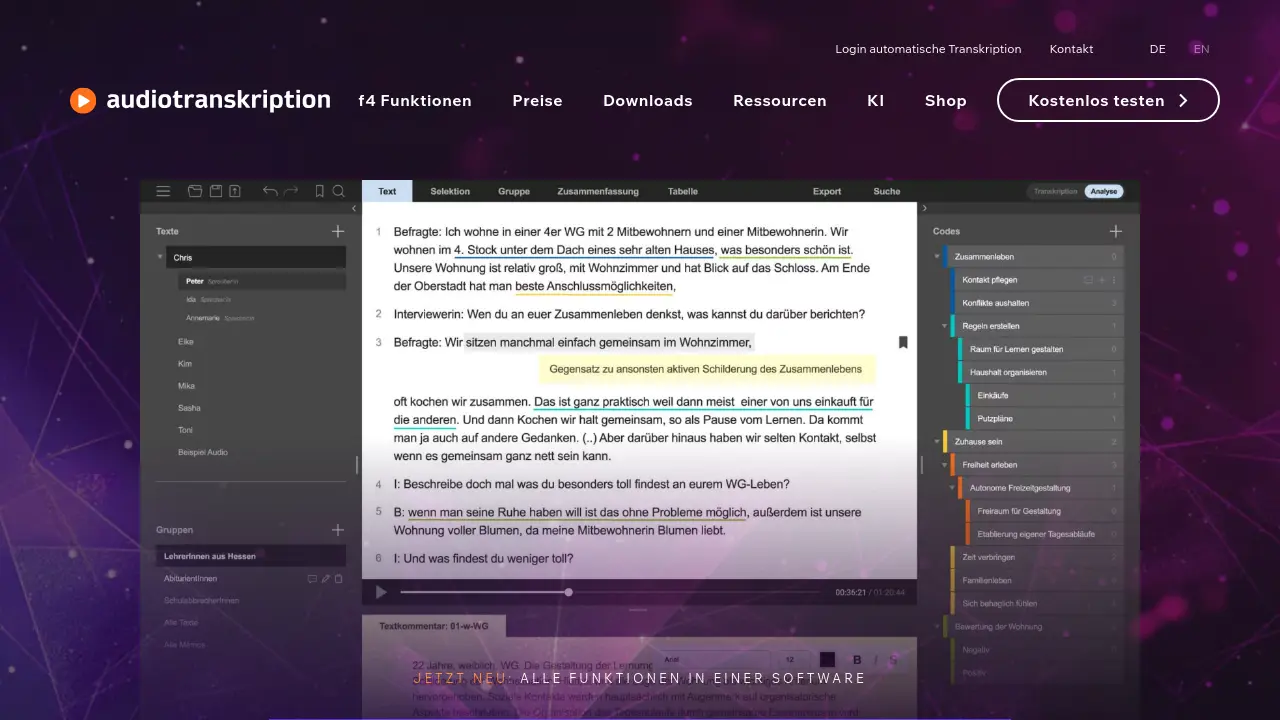Apply bold formatting in the Textkommentar toolbar
1280x720 pixels.
click(x=857, y=659)
